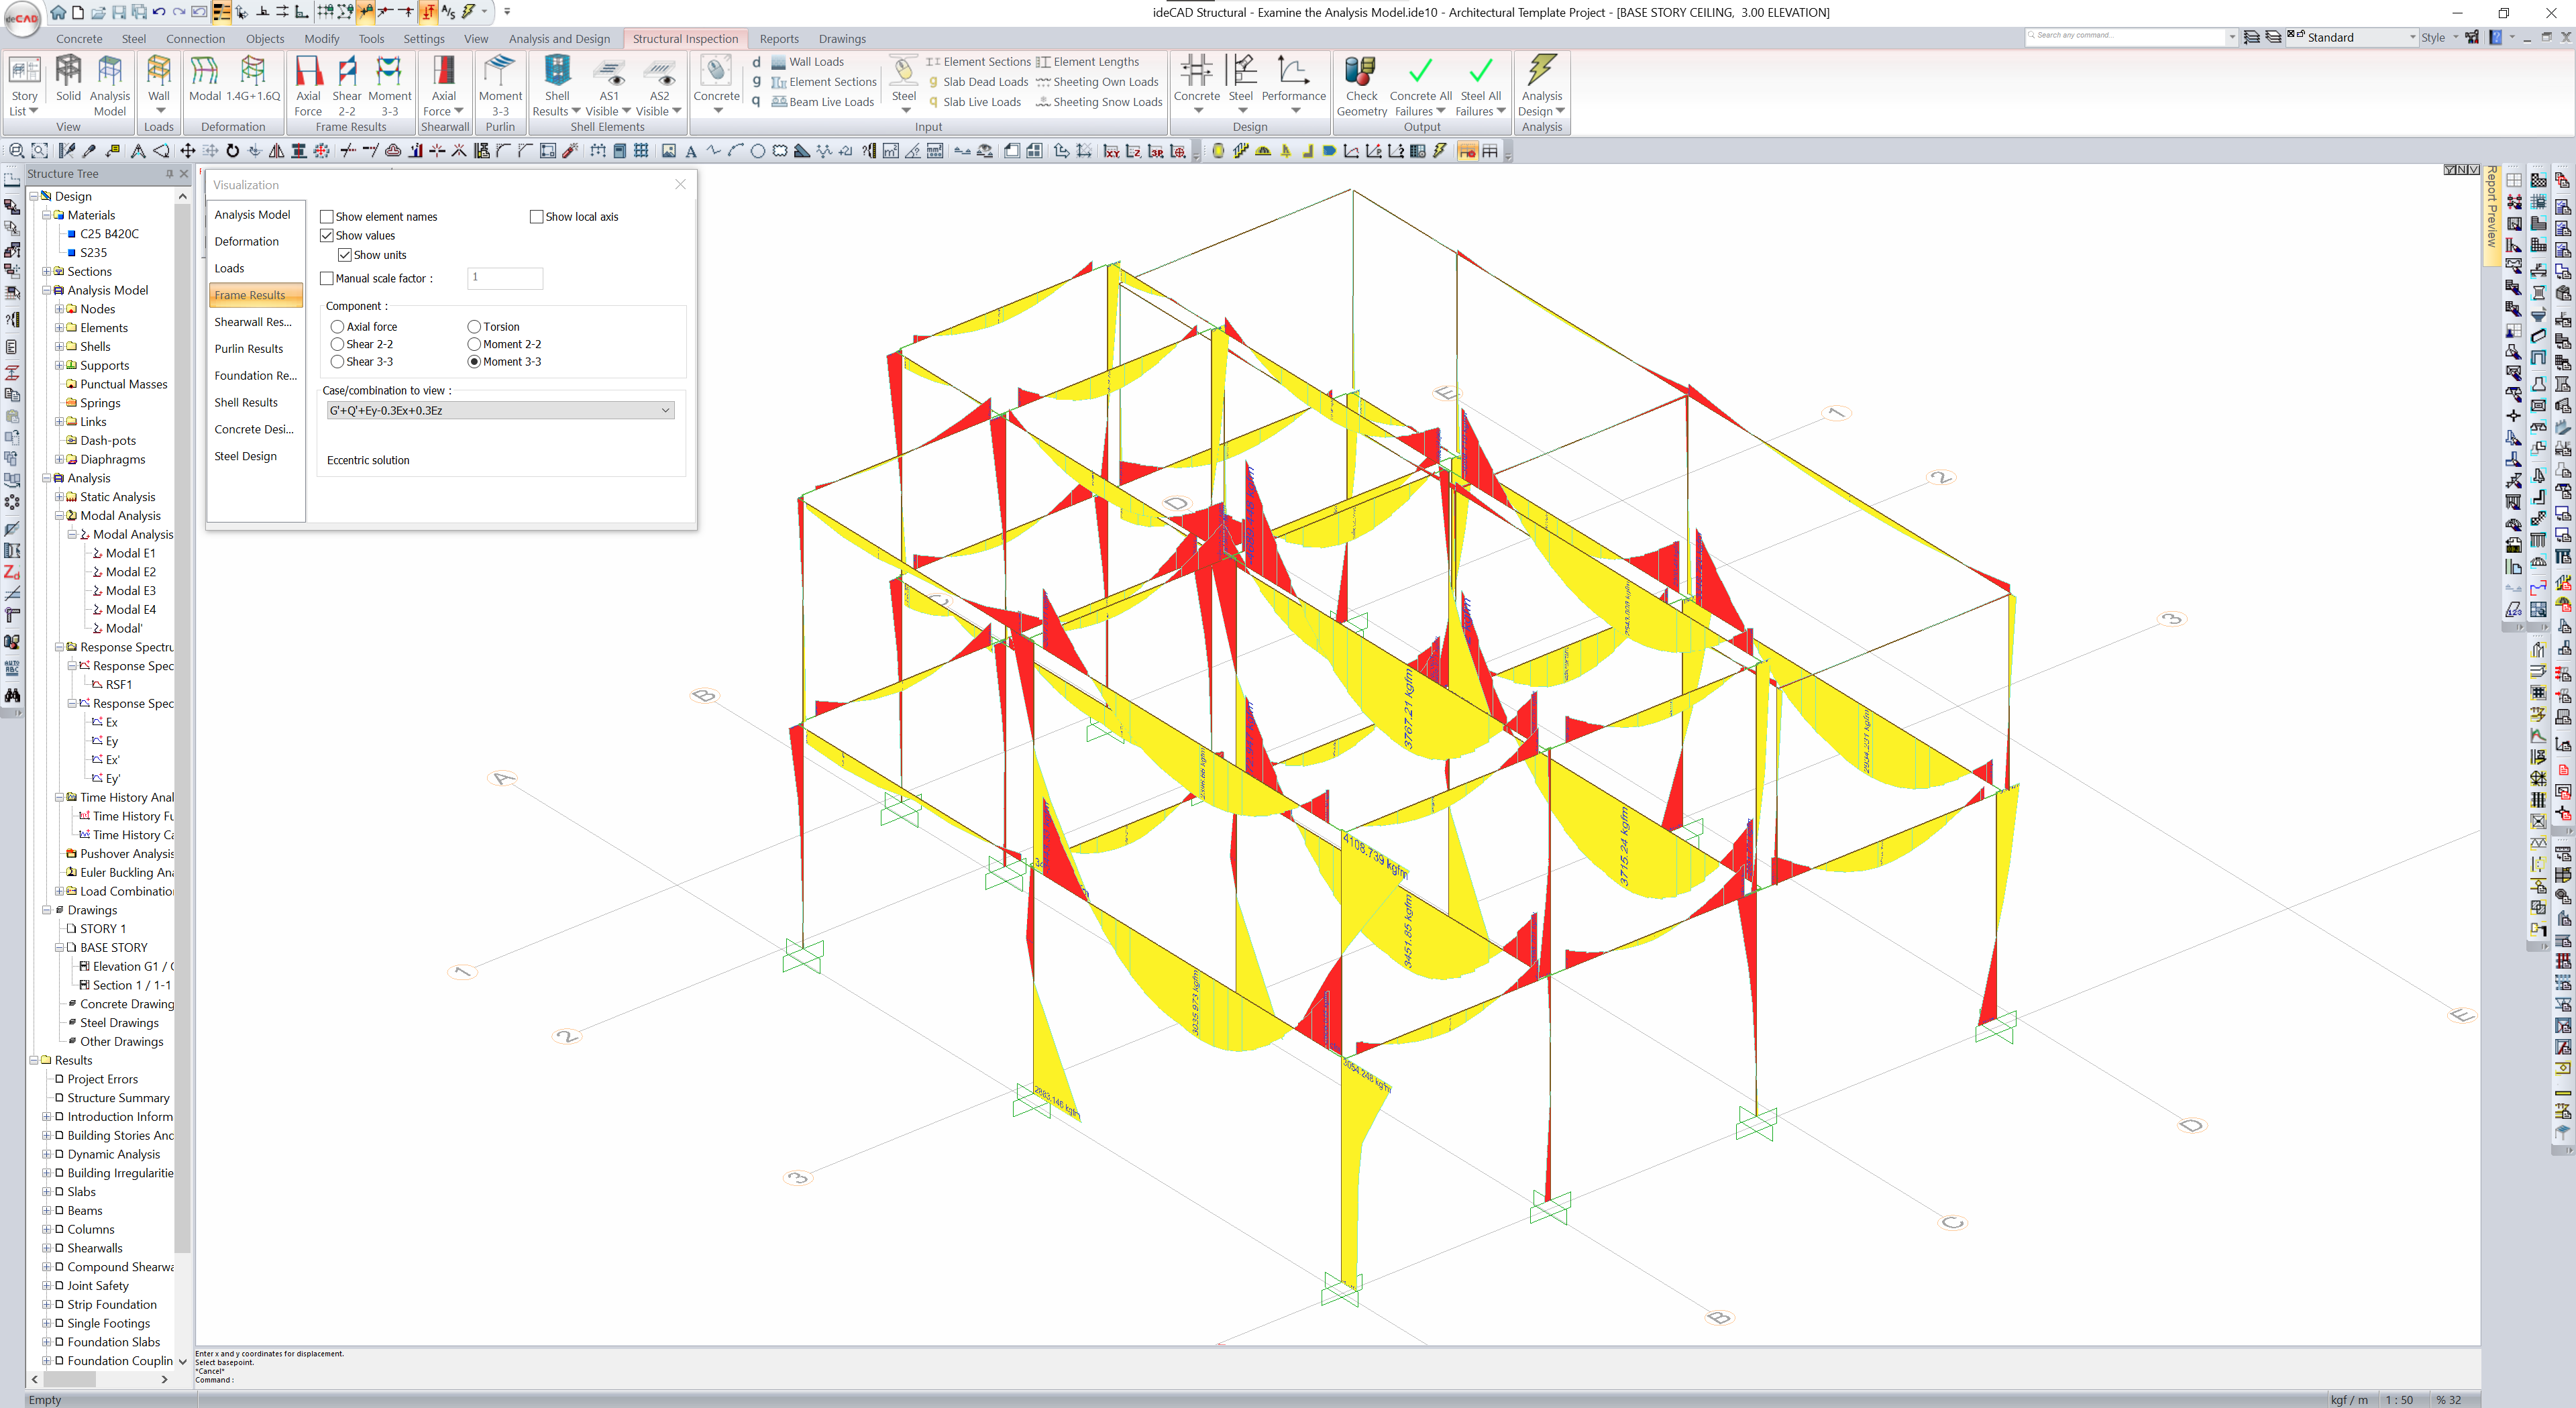The height and width of the screenshot is (1408, 2576).
Task: Open the Analysis and Design tab
Action: 559,39
